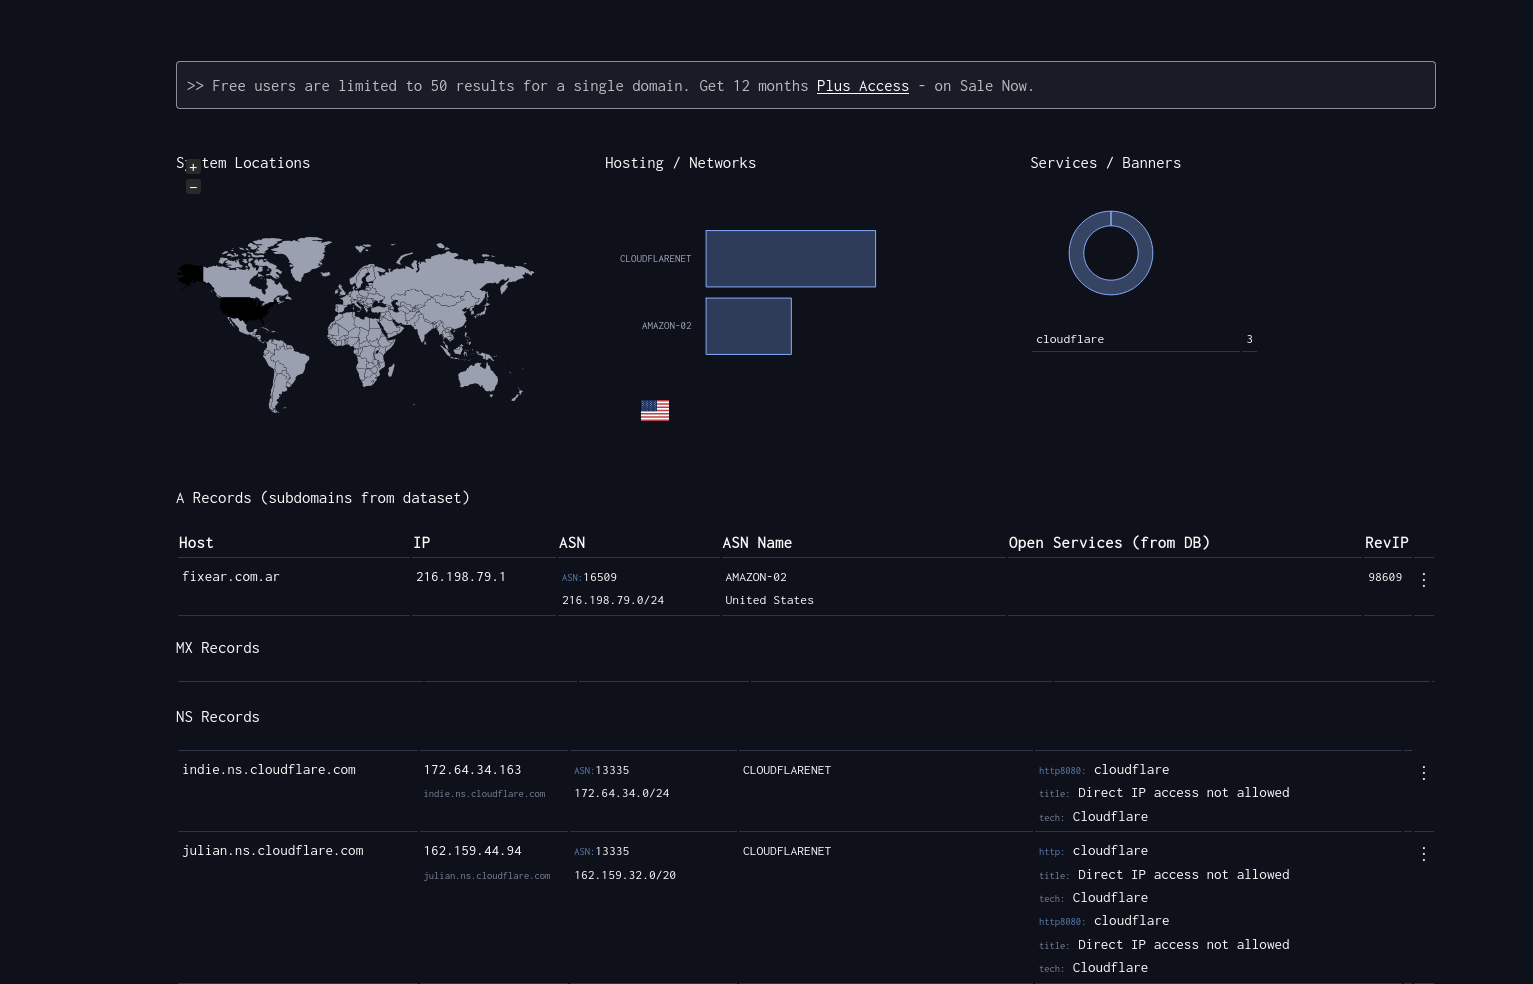This screenshot has height=984, width=1533.
Task: Click the CLOUDFLARENET bar in hosting chart
Action: click(x=790, y=259)
